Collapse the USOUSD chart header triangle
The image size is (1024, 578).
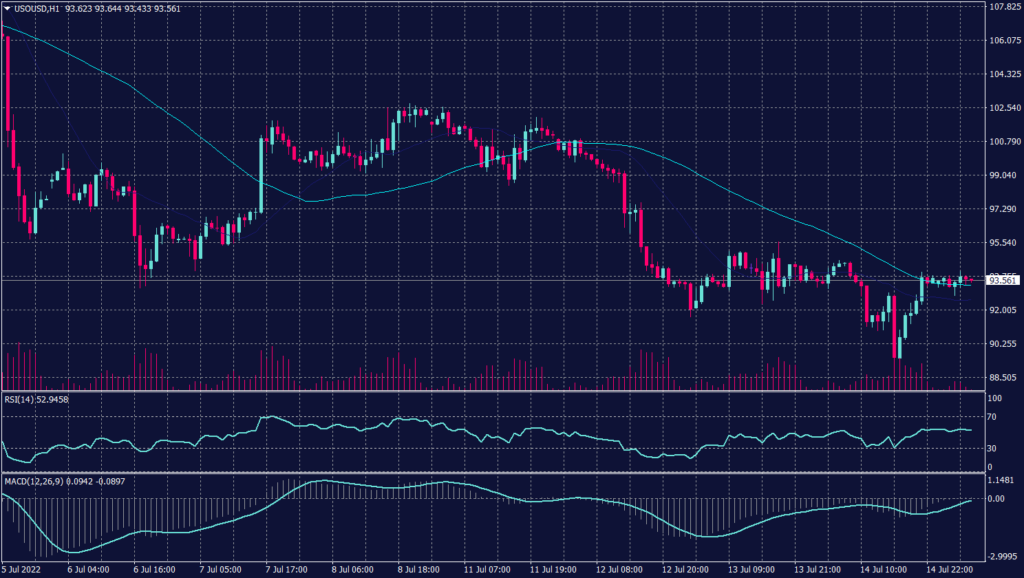click(x=8, y=7)
